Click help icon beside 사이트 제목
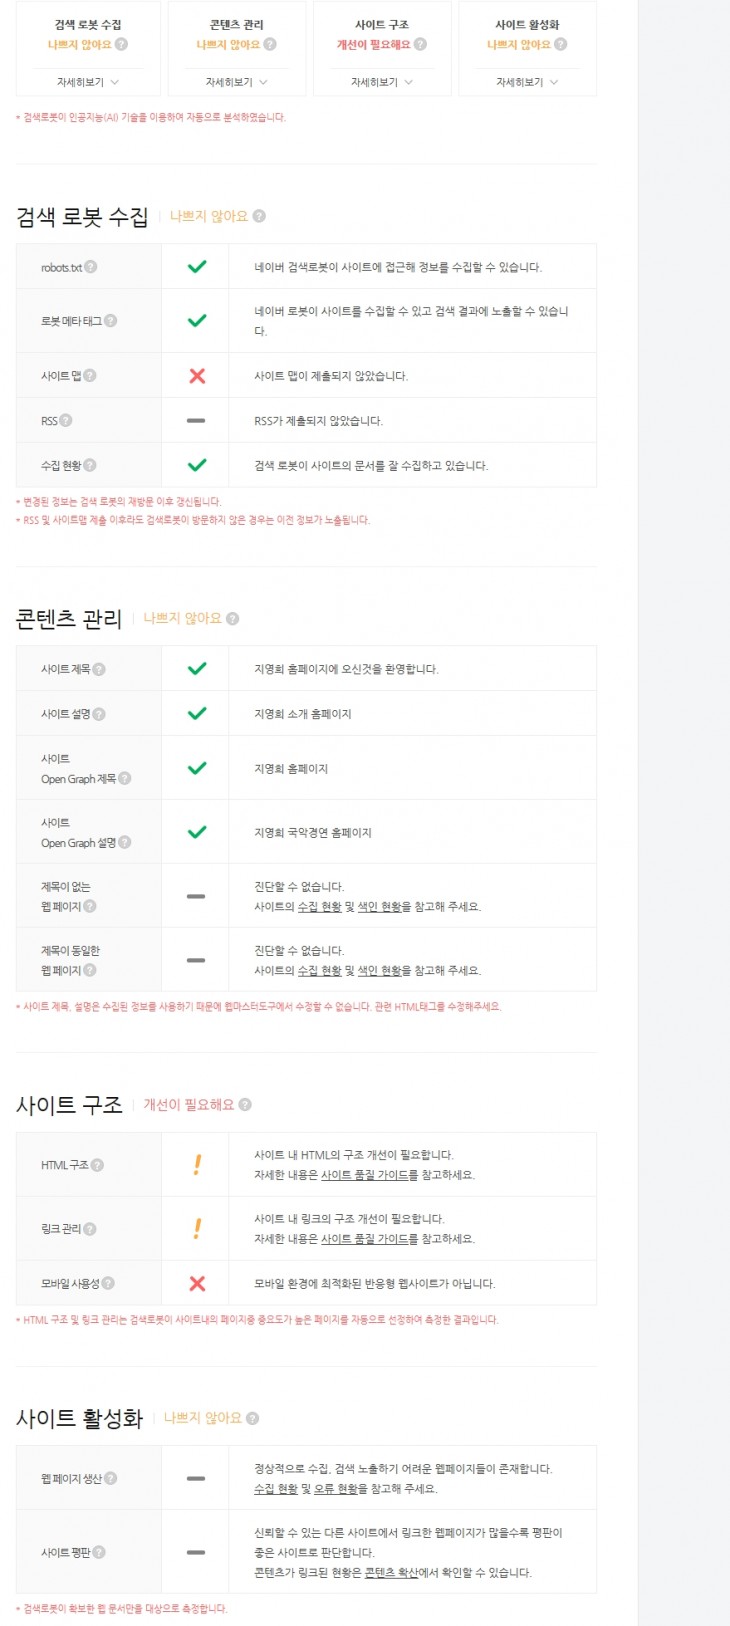 pos(99,669)
